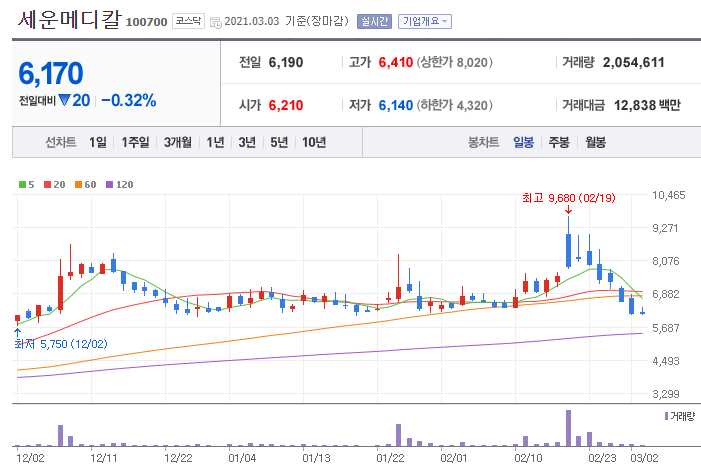Click the purple 120-day moving average legend swatch
Image resolution: width=701 pixels, height=470 pixels.
pyautogui.click(x=110, y=184)
